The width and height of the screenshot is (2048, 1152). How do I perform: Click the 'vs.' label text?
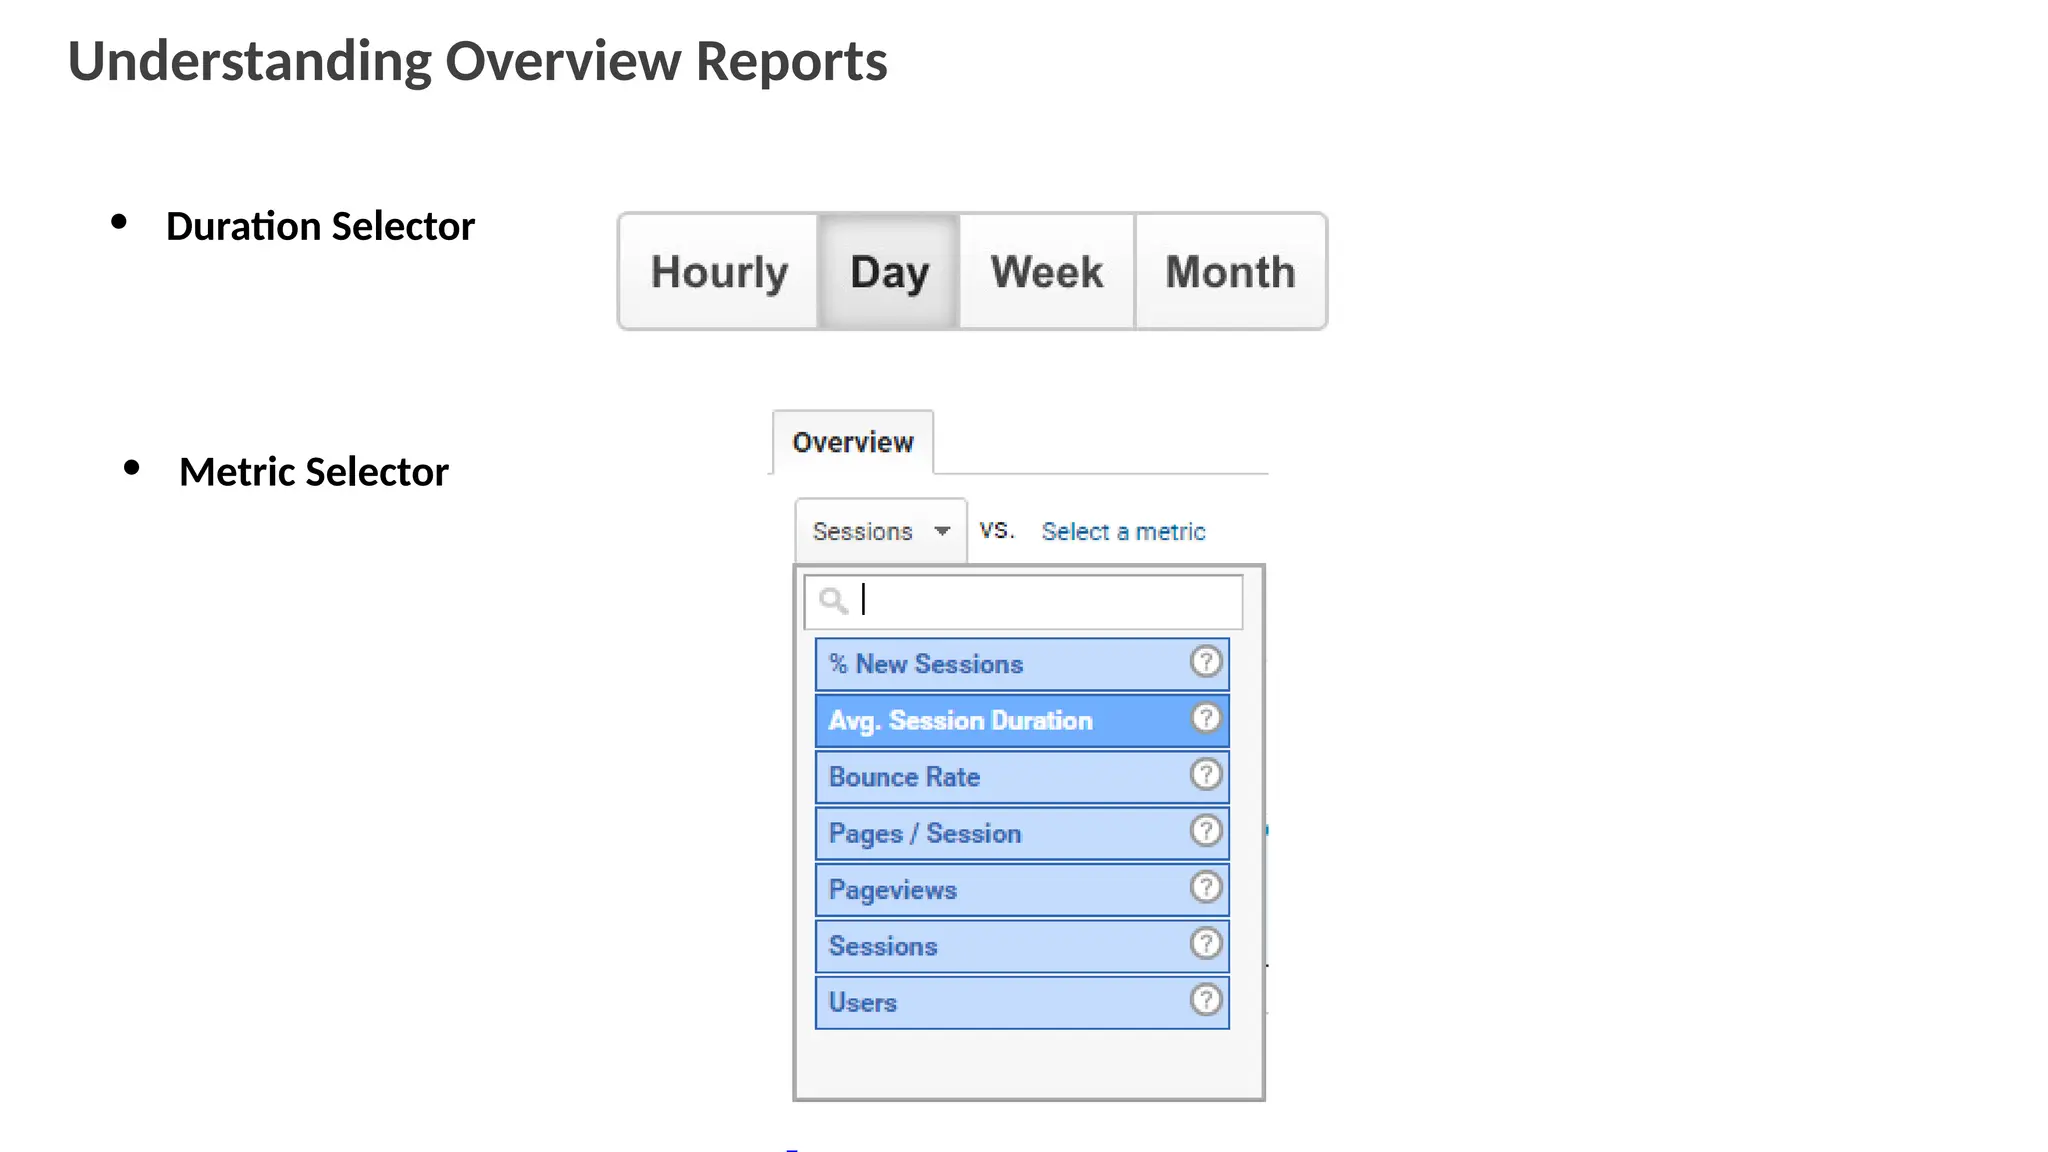(996, 530)
